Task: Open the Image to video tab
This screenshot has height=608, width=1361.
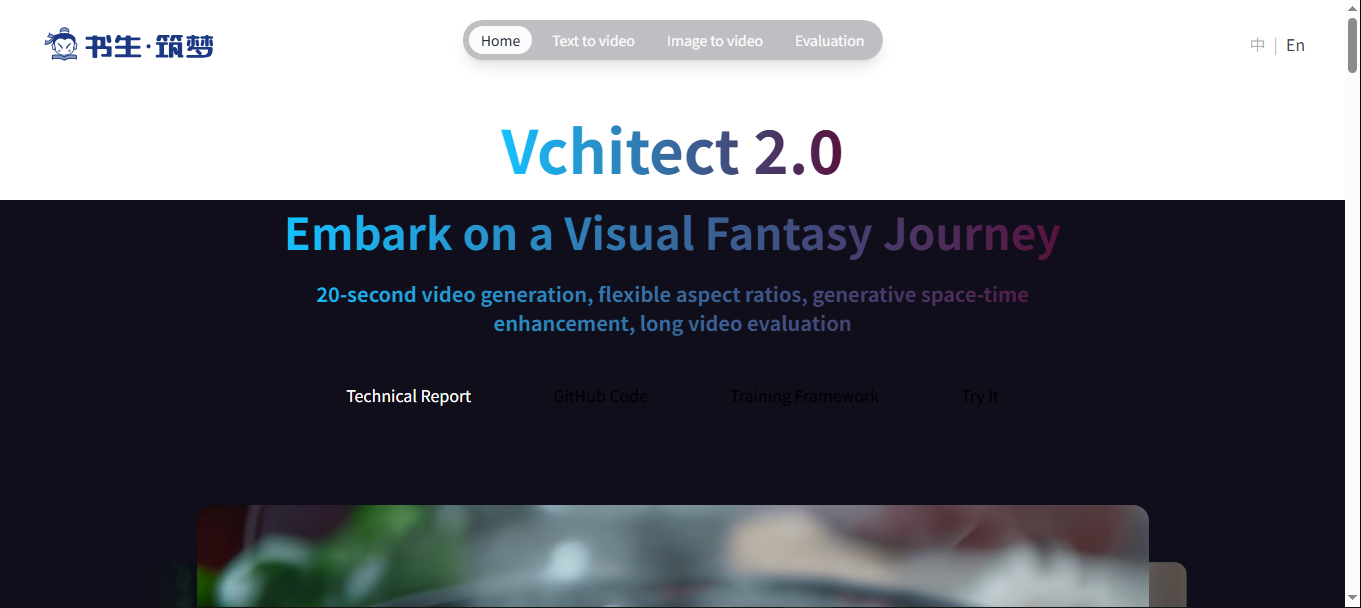Action: coord(715,41)
